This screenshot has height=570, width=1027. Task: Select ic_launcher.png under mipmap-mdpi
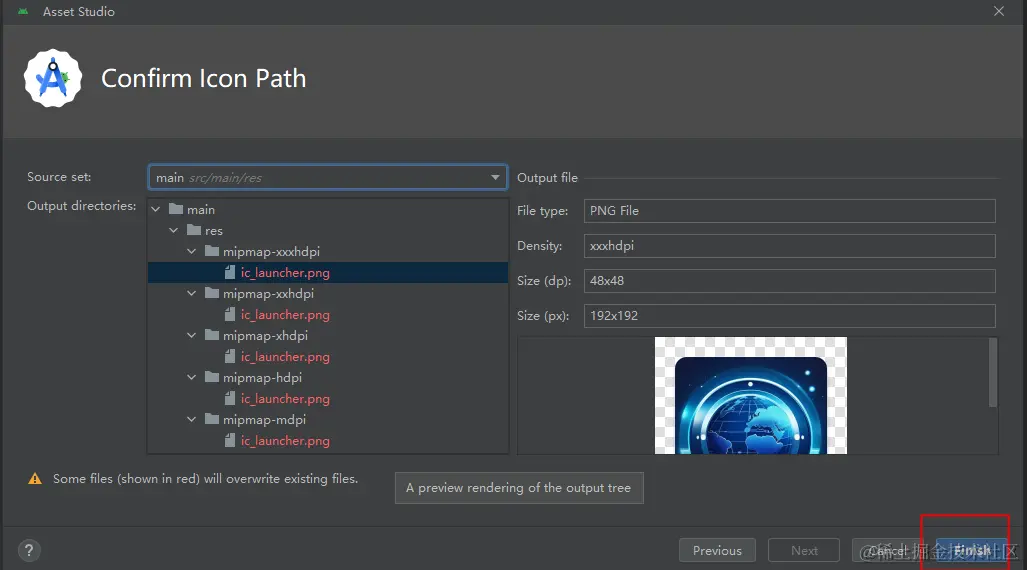point(285,440)
